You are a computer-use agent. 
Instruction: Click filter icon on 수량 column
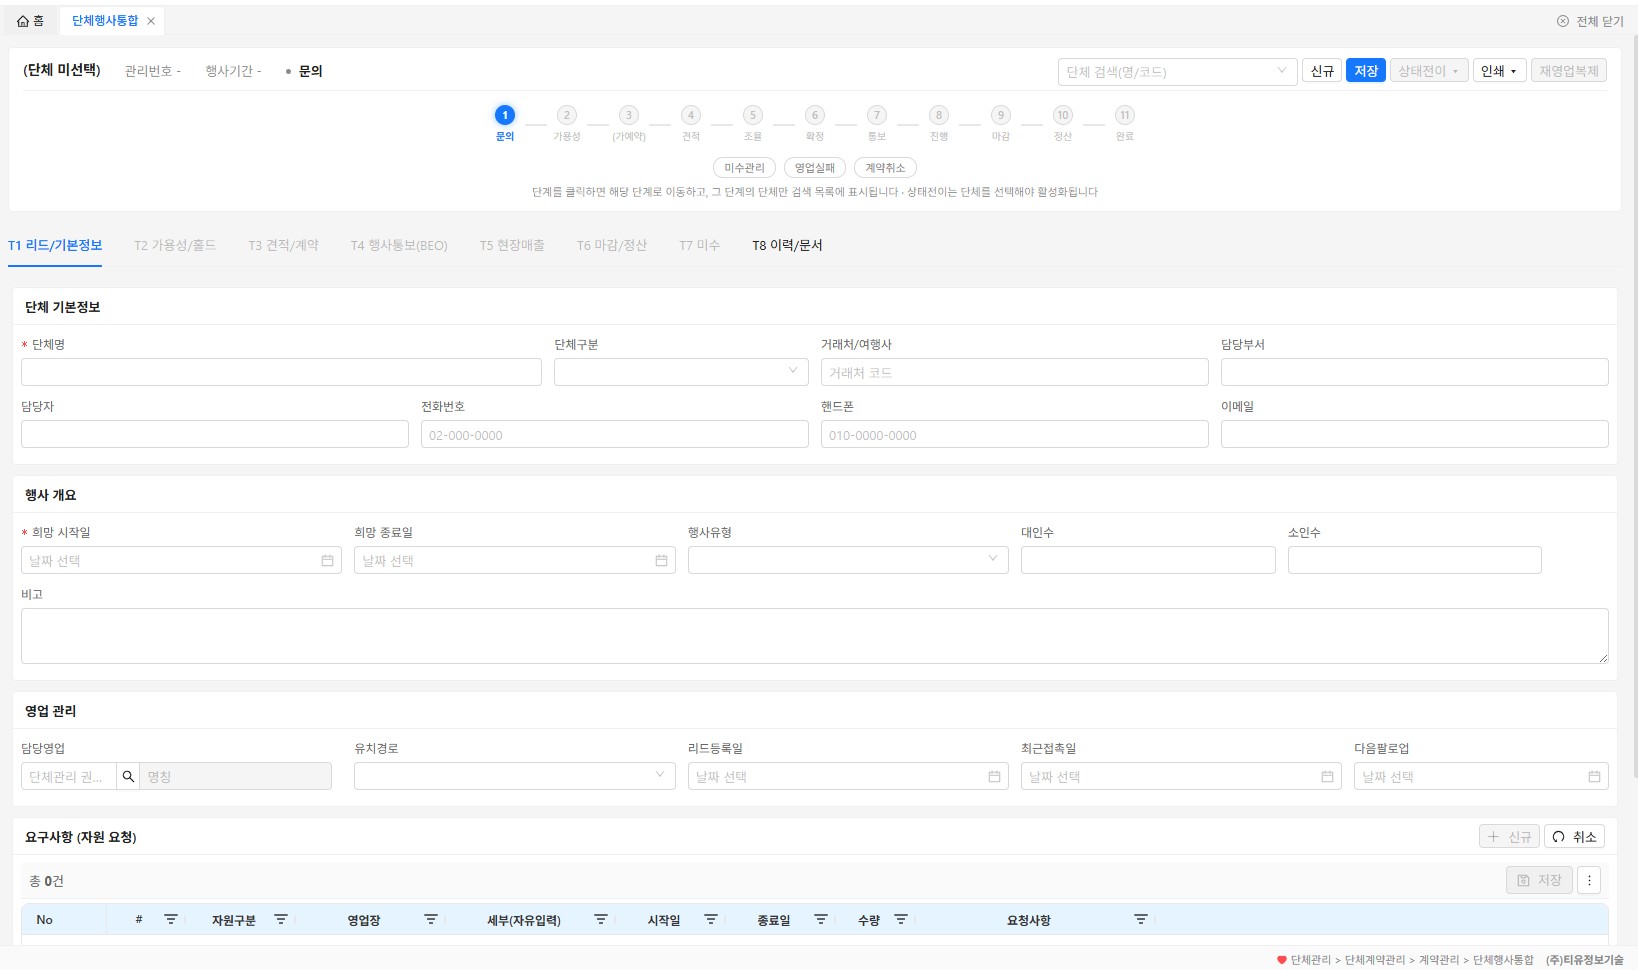(x=901, y=919)
